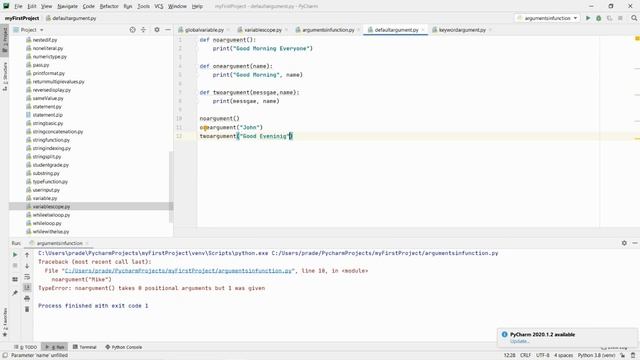
Task: Click Run with Coverage icon in toolbar
Action: [x=609, y=18]
